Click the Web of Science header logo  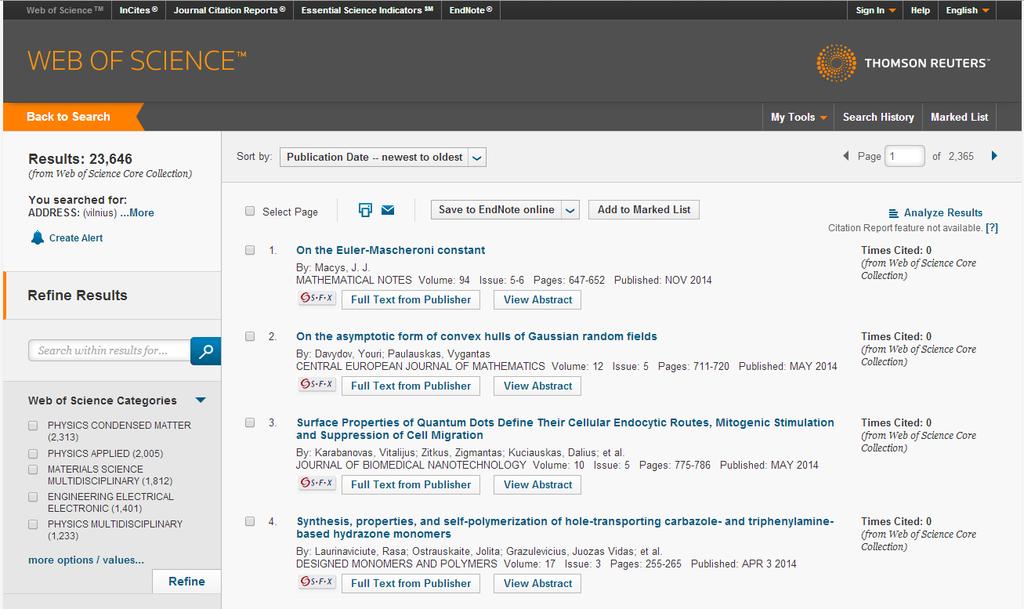click(137, 61)
